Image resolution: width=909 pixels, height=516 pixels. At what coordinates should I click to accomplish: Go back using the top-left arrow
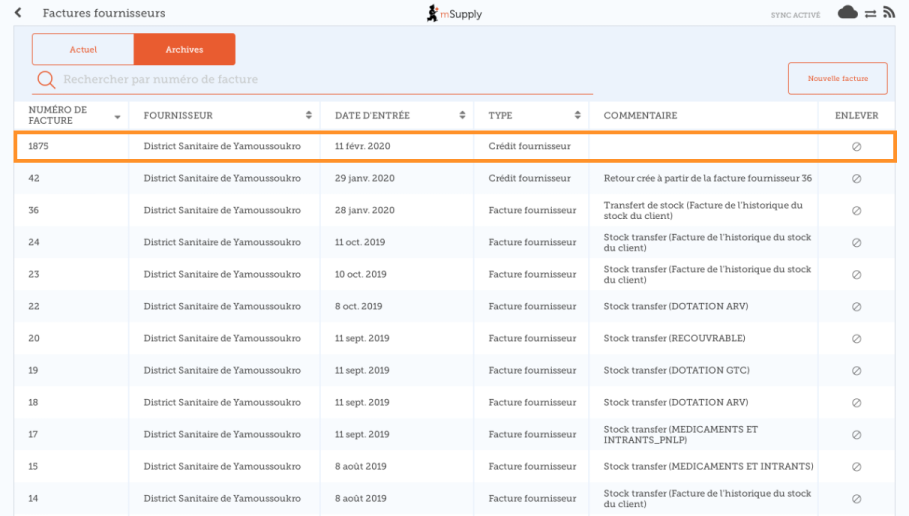pyautogui.click(x=18, y=13)
